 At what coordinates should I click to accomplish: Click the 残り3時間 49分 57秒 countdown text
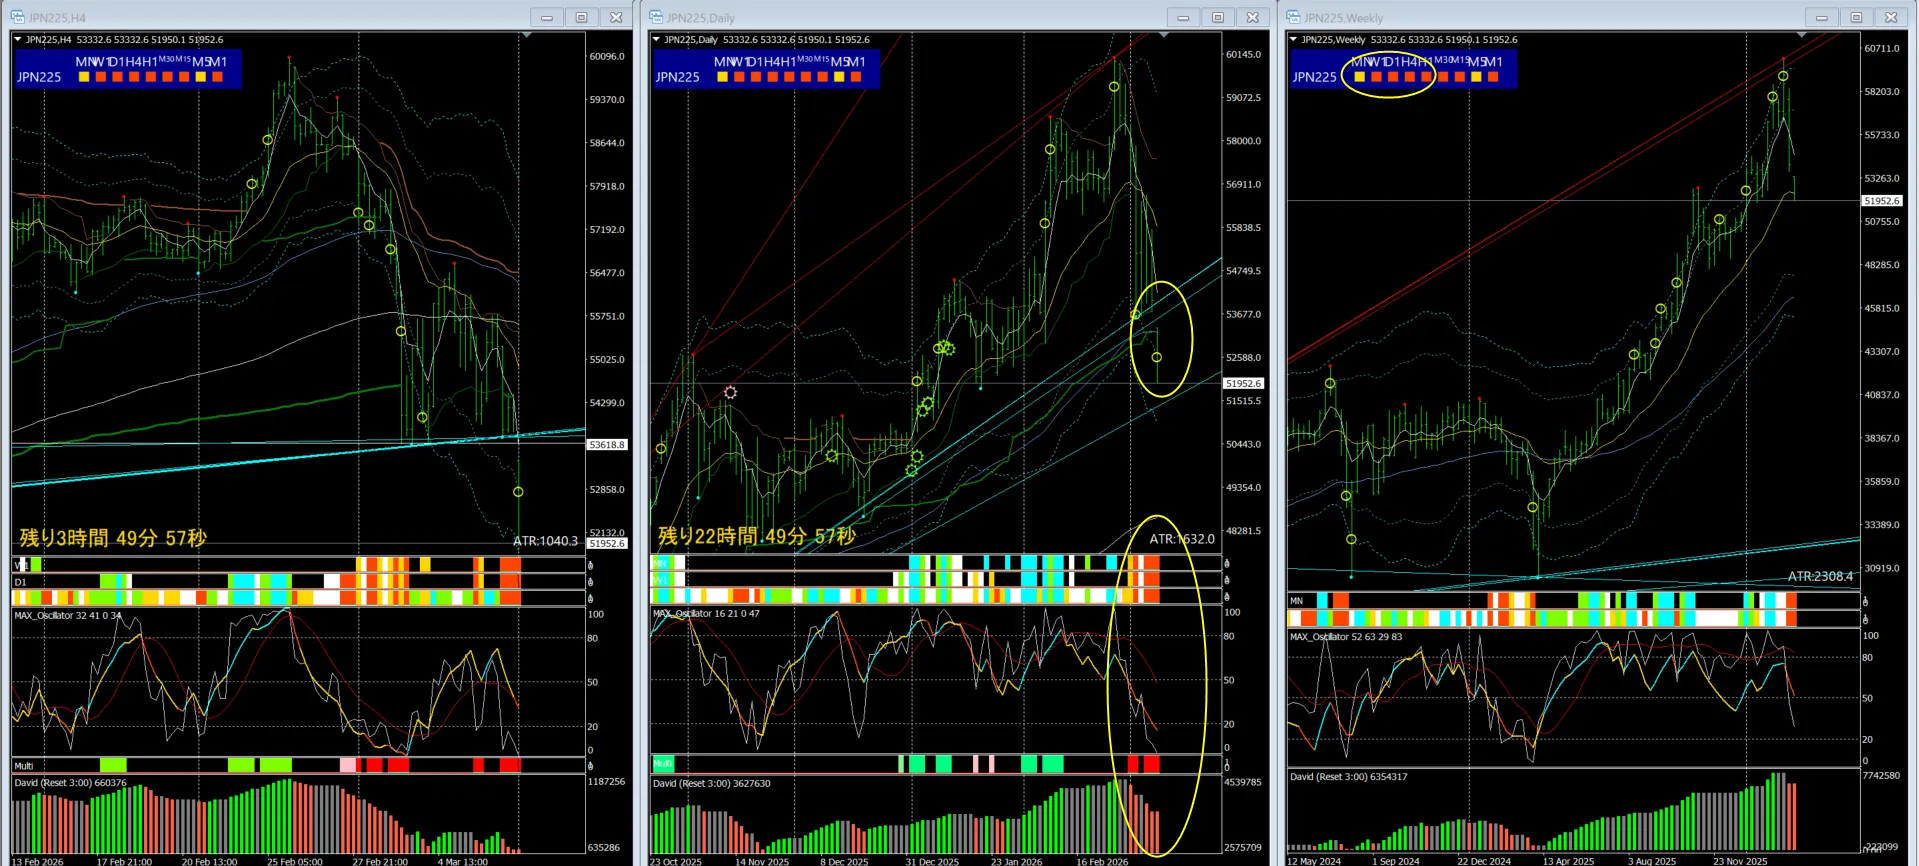pyautogui.click(x=113, y=538)
